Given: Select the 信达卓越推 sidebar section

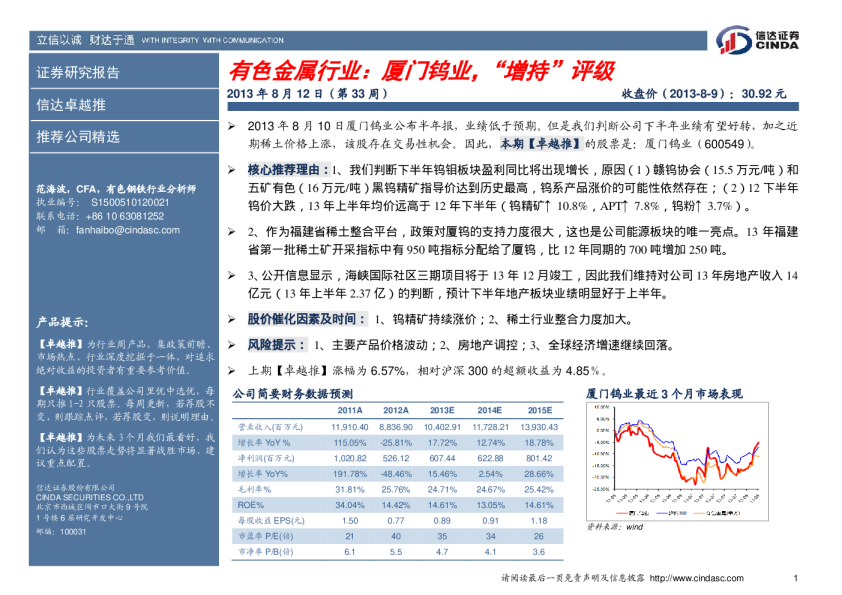Looking at the screenshot, I should pyautogui.click(x=71, y=104).
